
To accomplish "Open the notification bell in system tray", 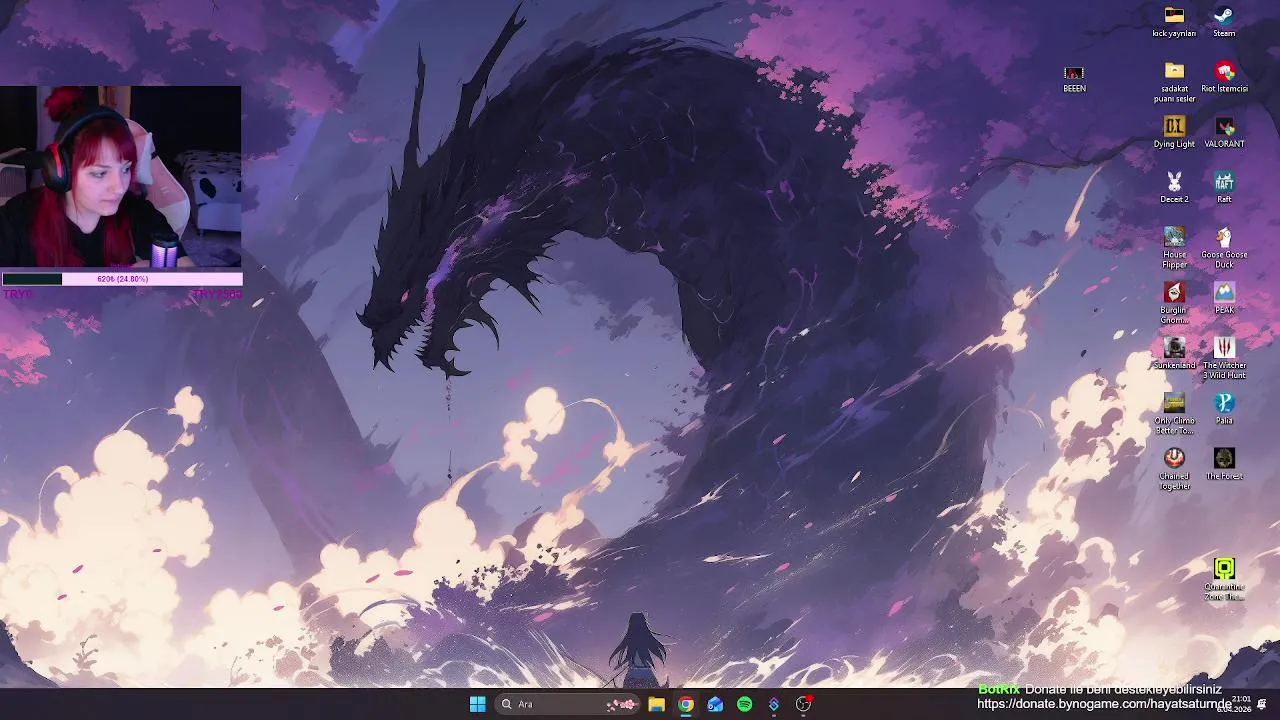I will coord(1262,704).
